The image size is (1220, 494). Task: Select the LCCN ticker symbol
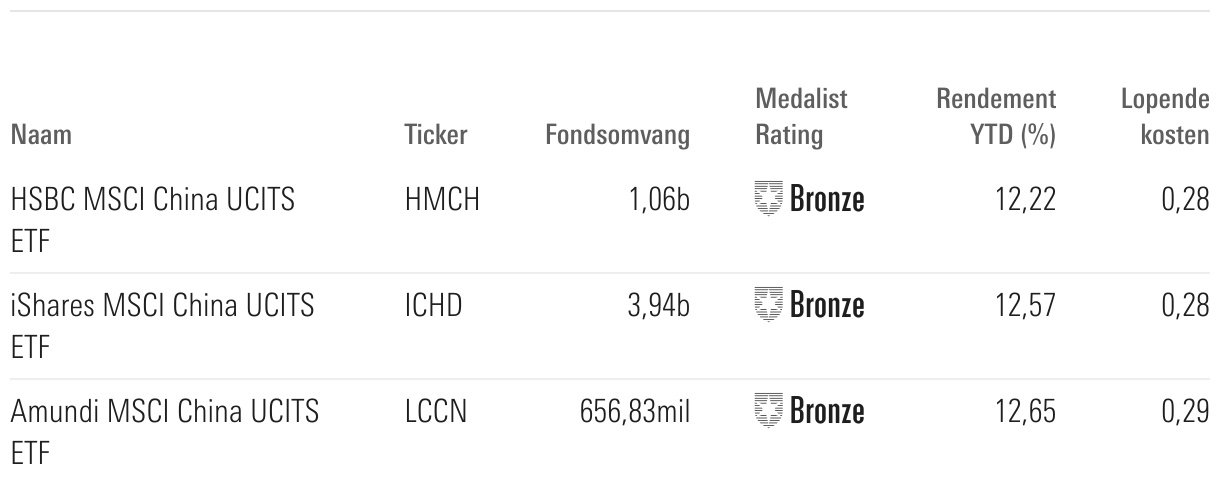[436, 412]
